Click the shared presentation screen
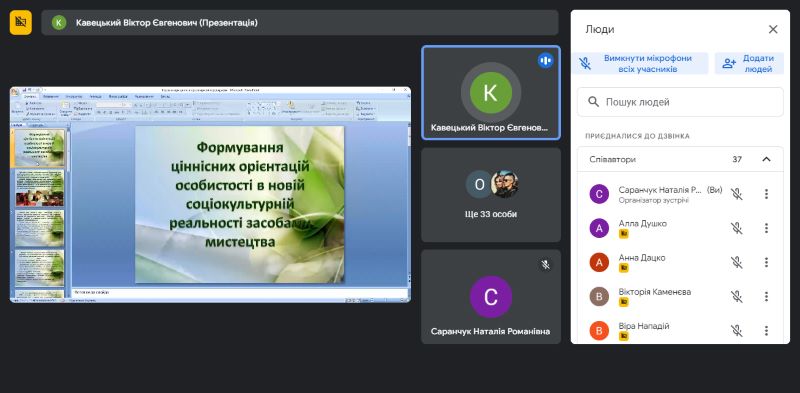800x393 pixels. [210, 194]
